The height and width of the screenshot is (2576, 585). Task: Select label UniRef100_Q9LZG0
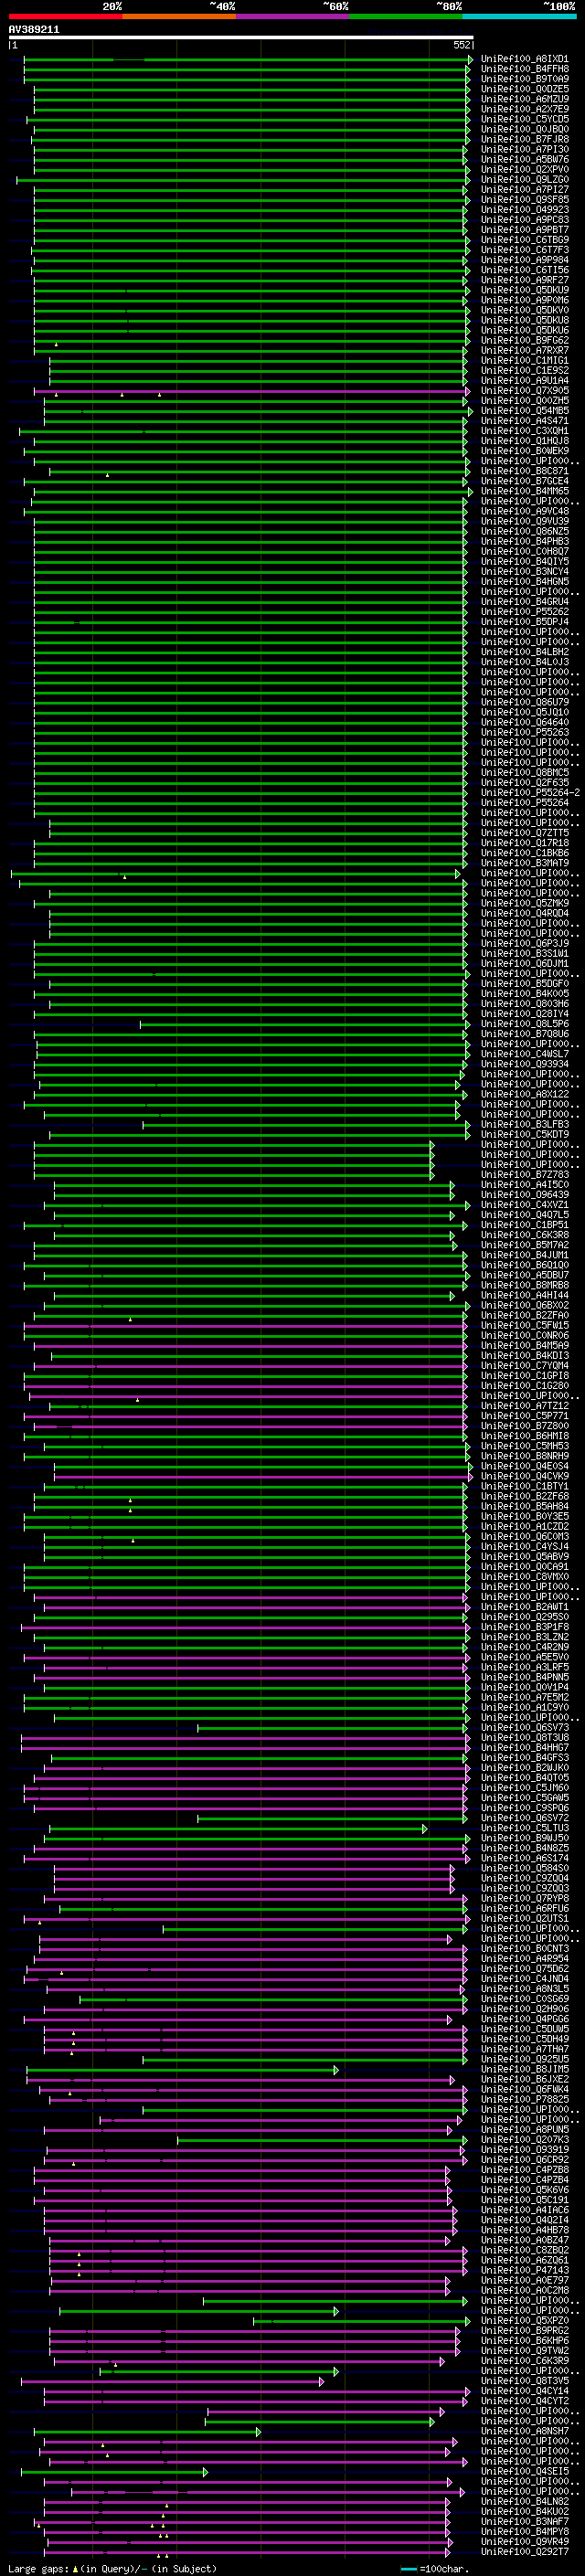pyautogui.click(x=524, y=180)
